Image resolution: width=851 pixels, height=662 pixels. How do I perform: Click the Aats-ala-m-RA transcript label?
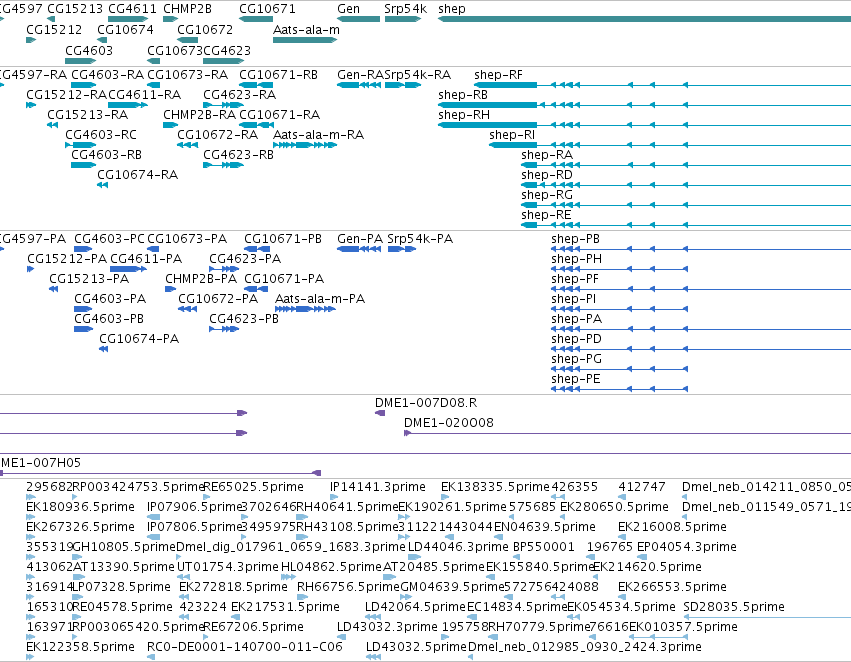(318, 135)
